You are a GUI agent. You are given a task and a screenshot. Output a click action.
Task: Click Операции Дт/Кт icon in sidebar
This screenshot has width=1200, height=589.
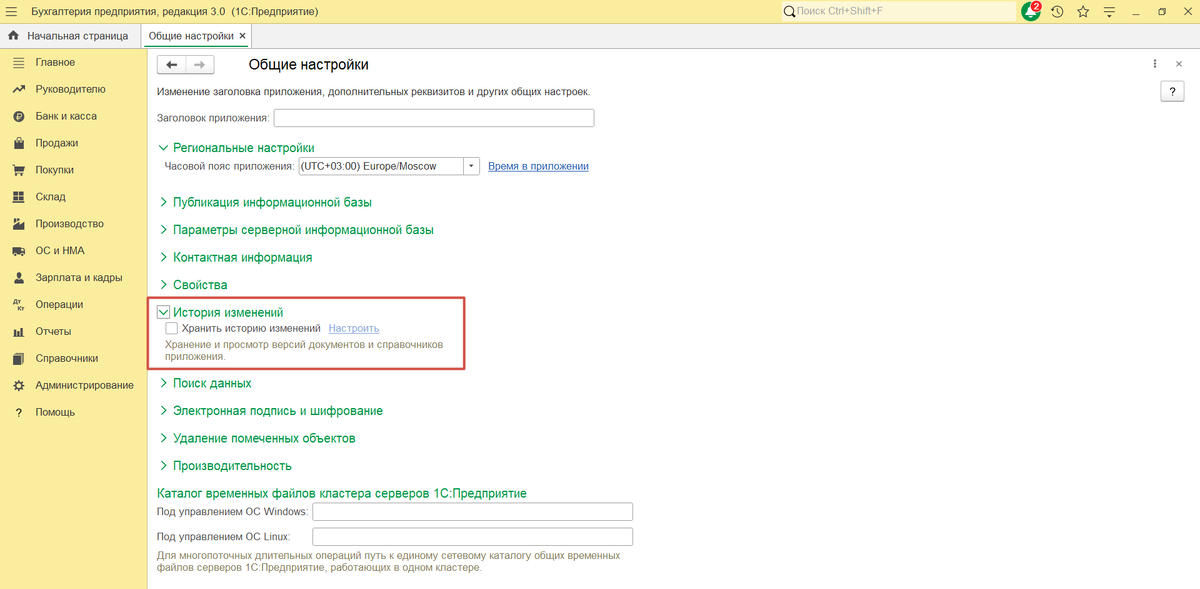tap(18, 305)
